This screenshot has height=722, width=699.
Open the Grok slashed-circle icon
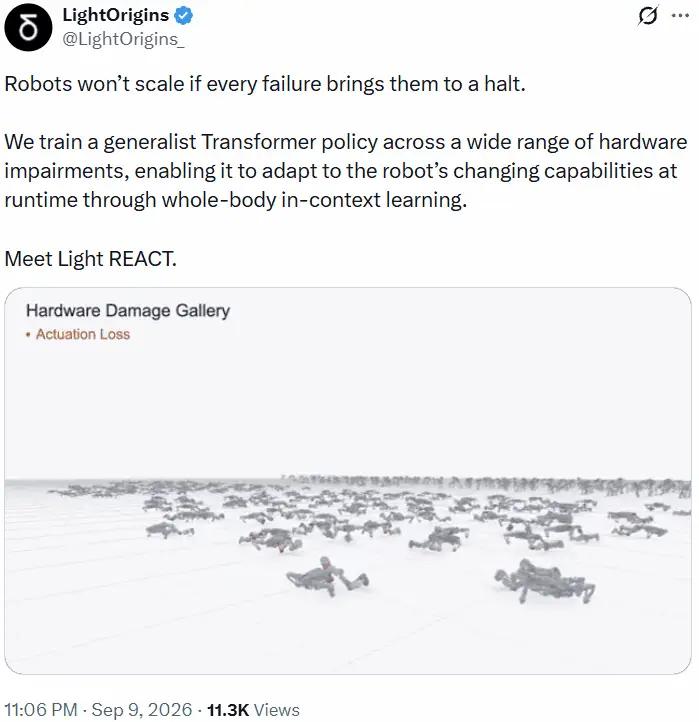point(647,16)
